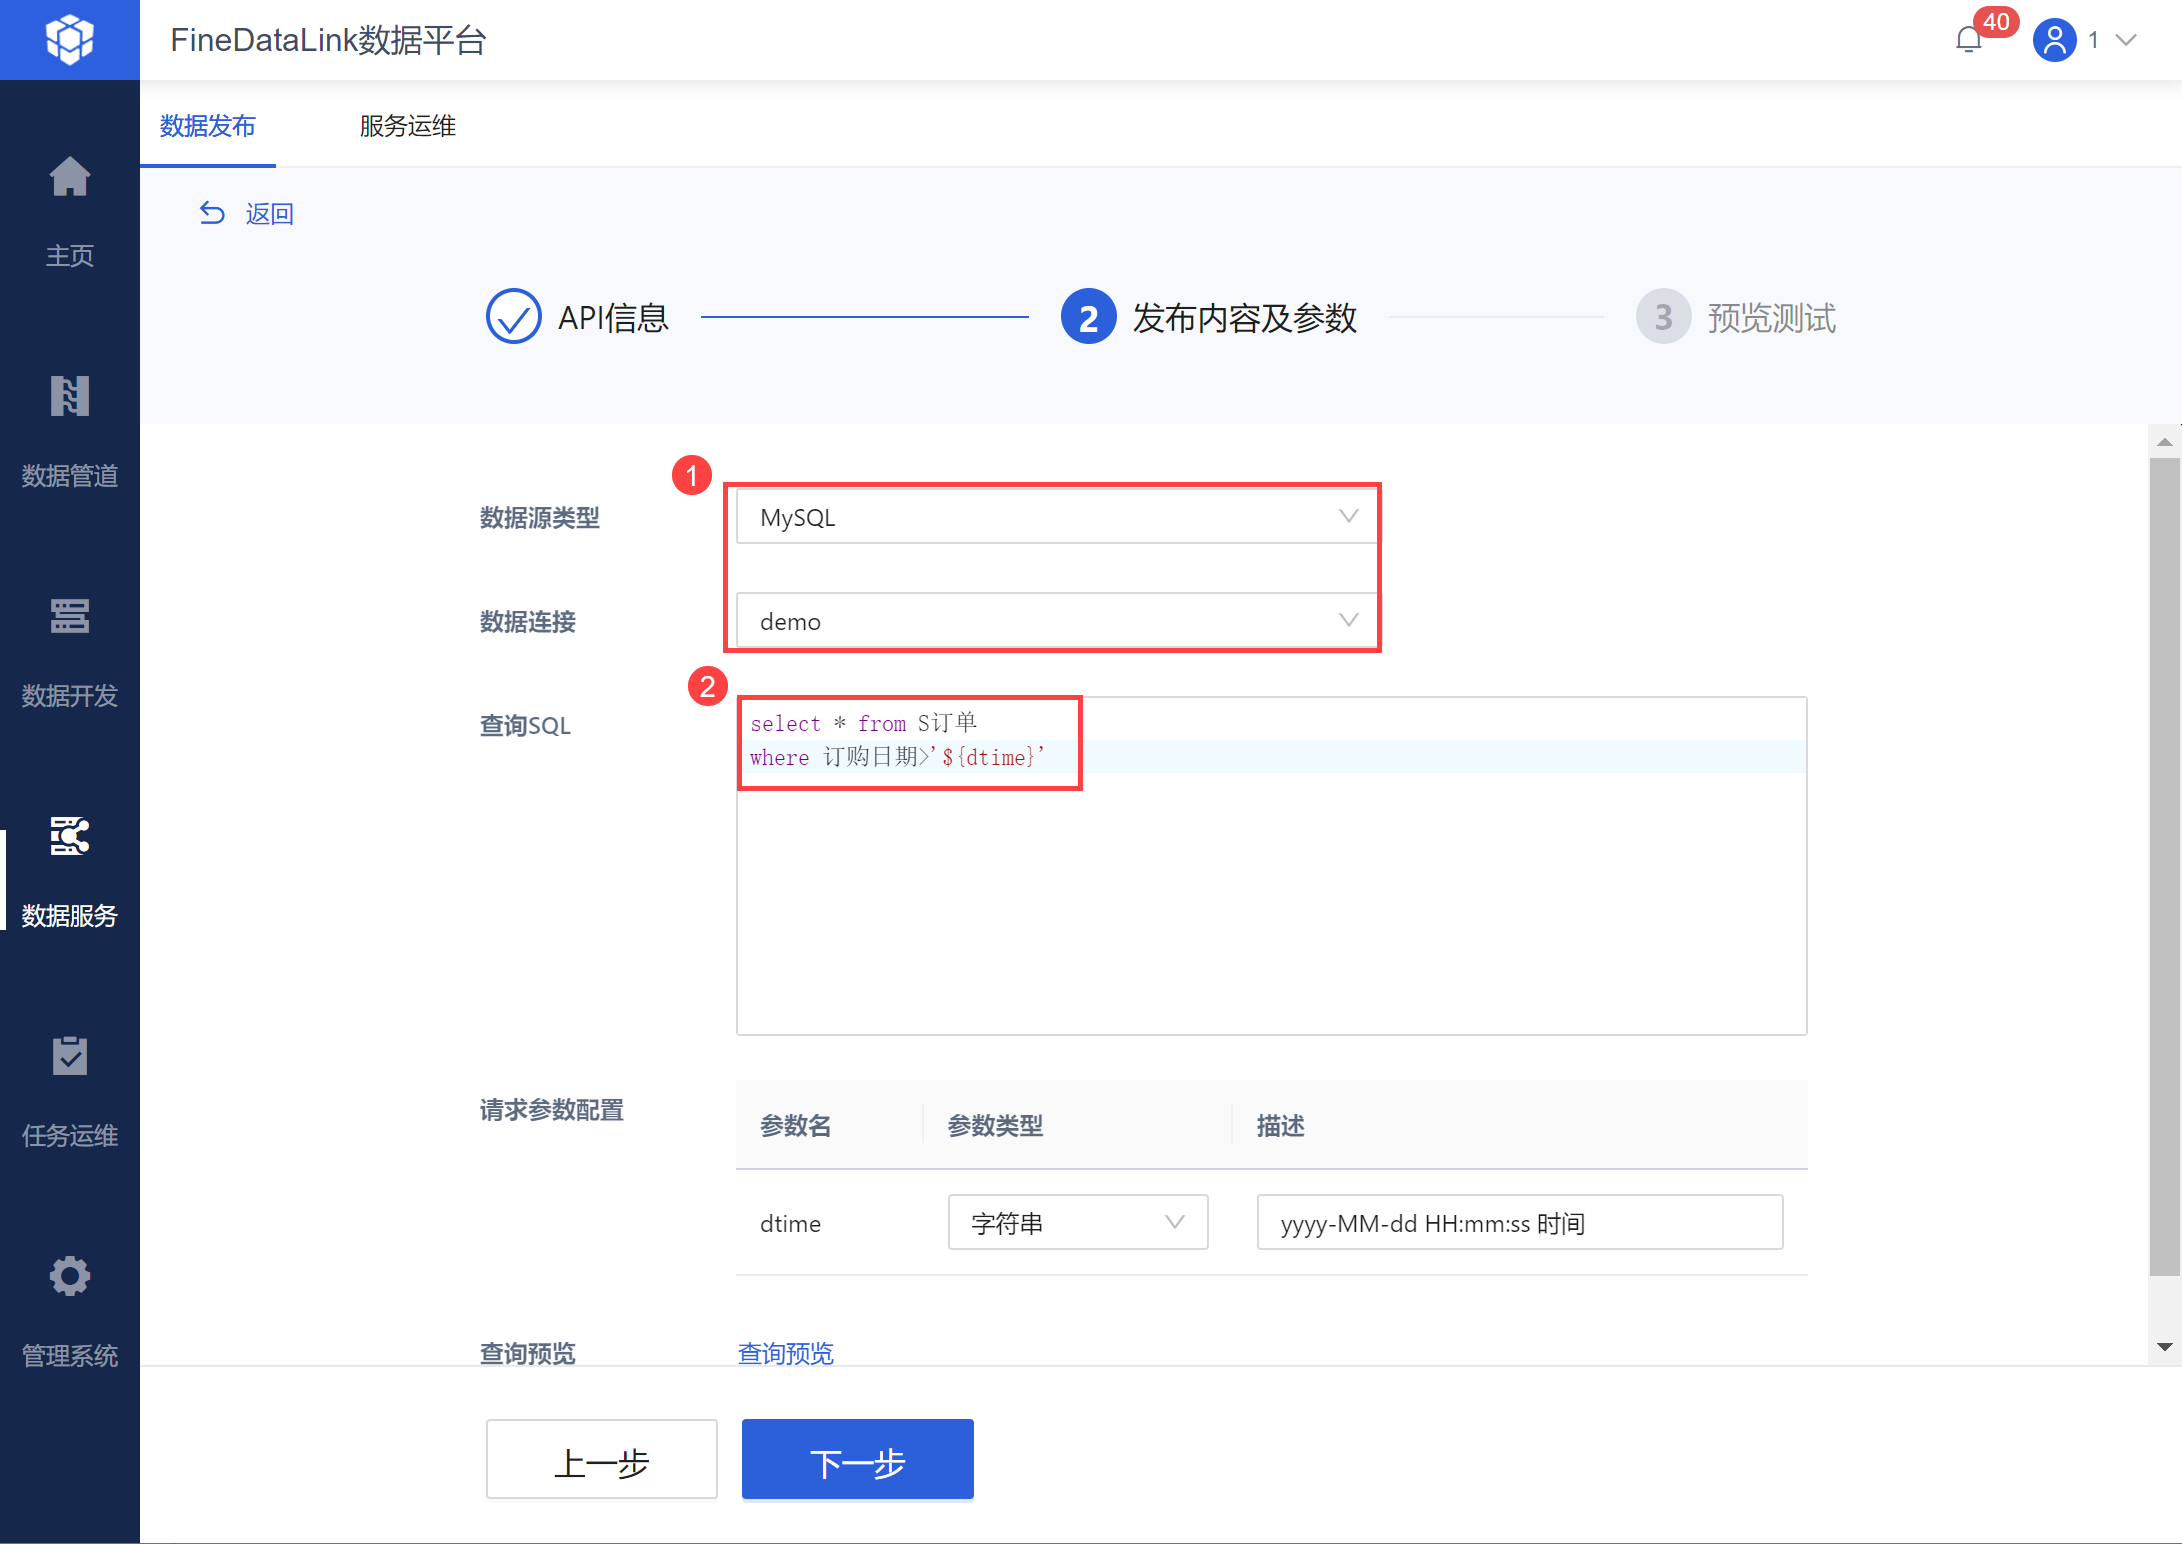Open 任务运维 in the sidebar
This screenshot has height=1544, width=2182.
point(69,1058)
